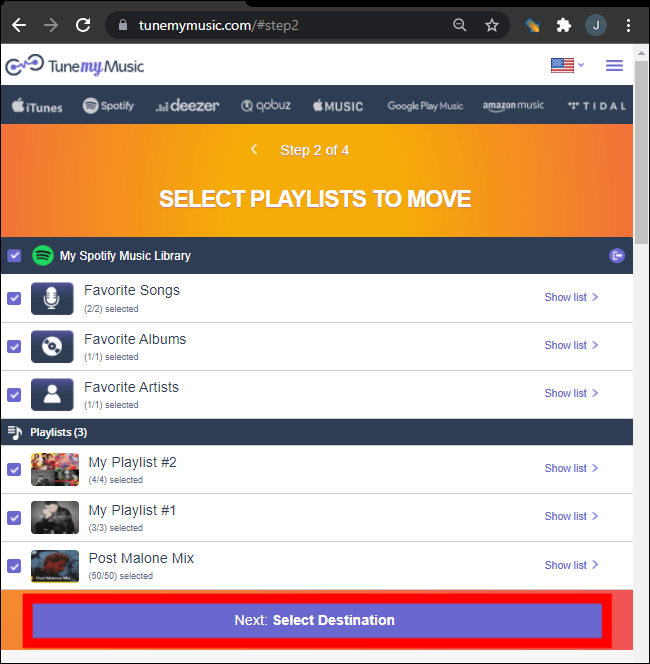Toggle the My Spotify Music Library checkbox

[14, 256]
